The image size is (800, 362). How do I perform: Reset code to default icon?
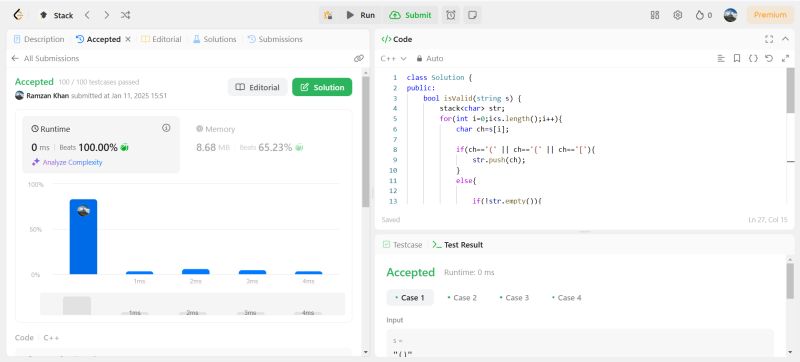click(x=769, y=59)
